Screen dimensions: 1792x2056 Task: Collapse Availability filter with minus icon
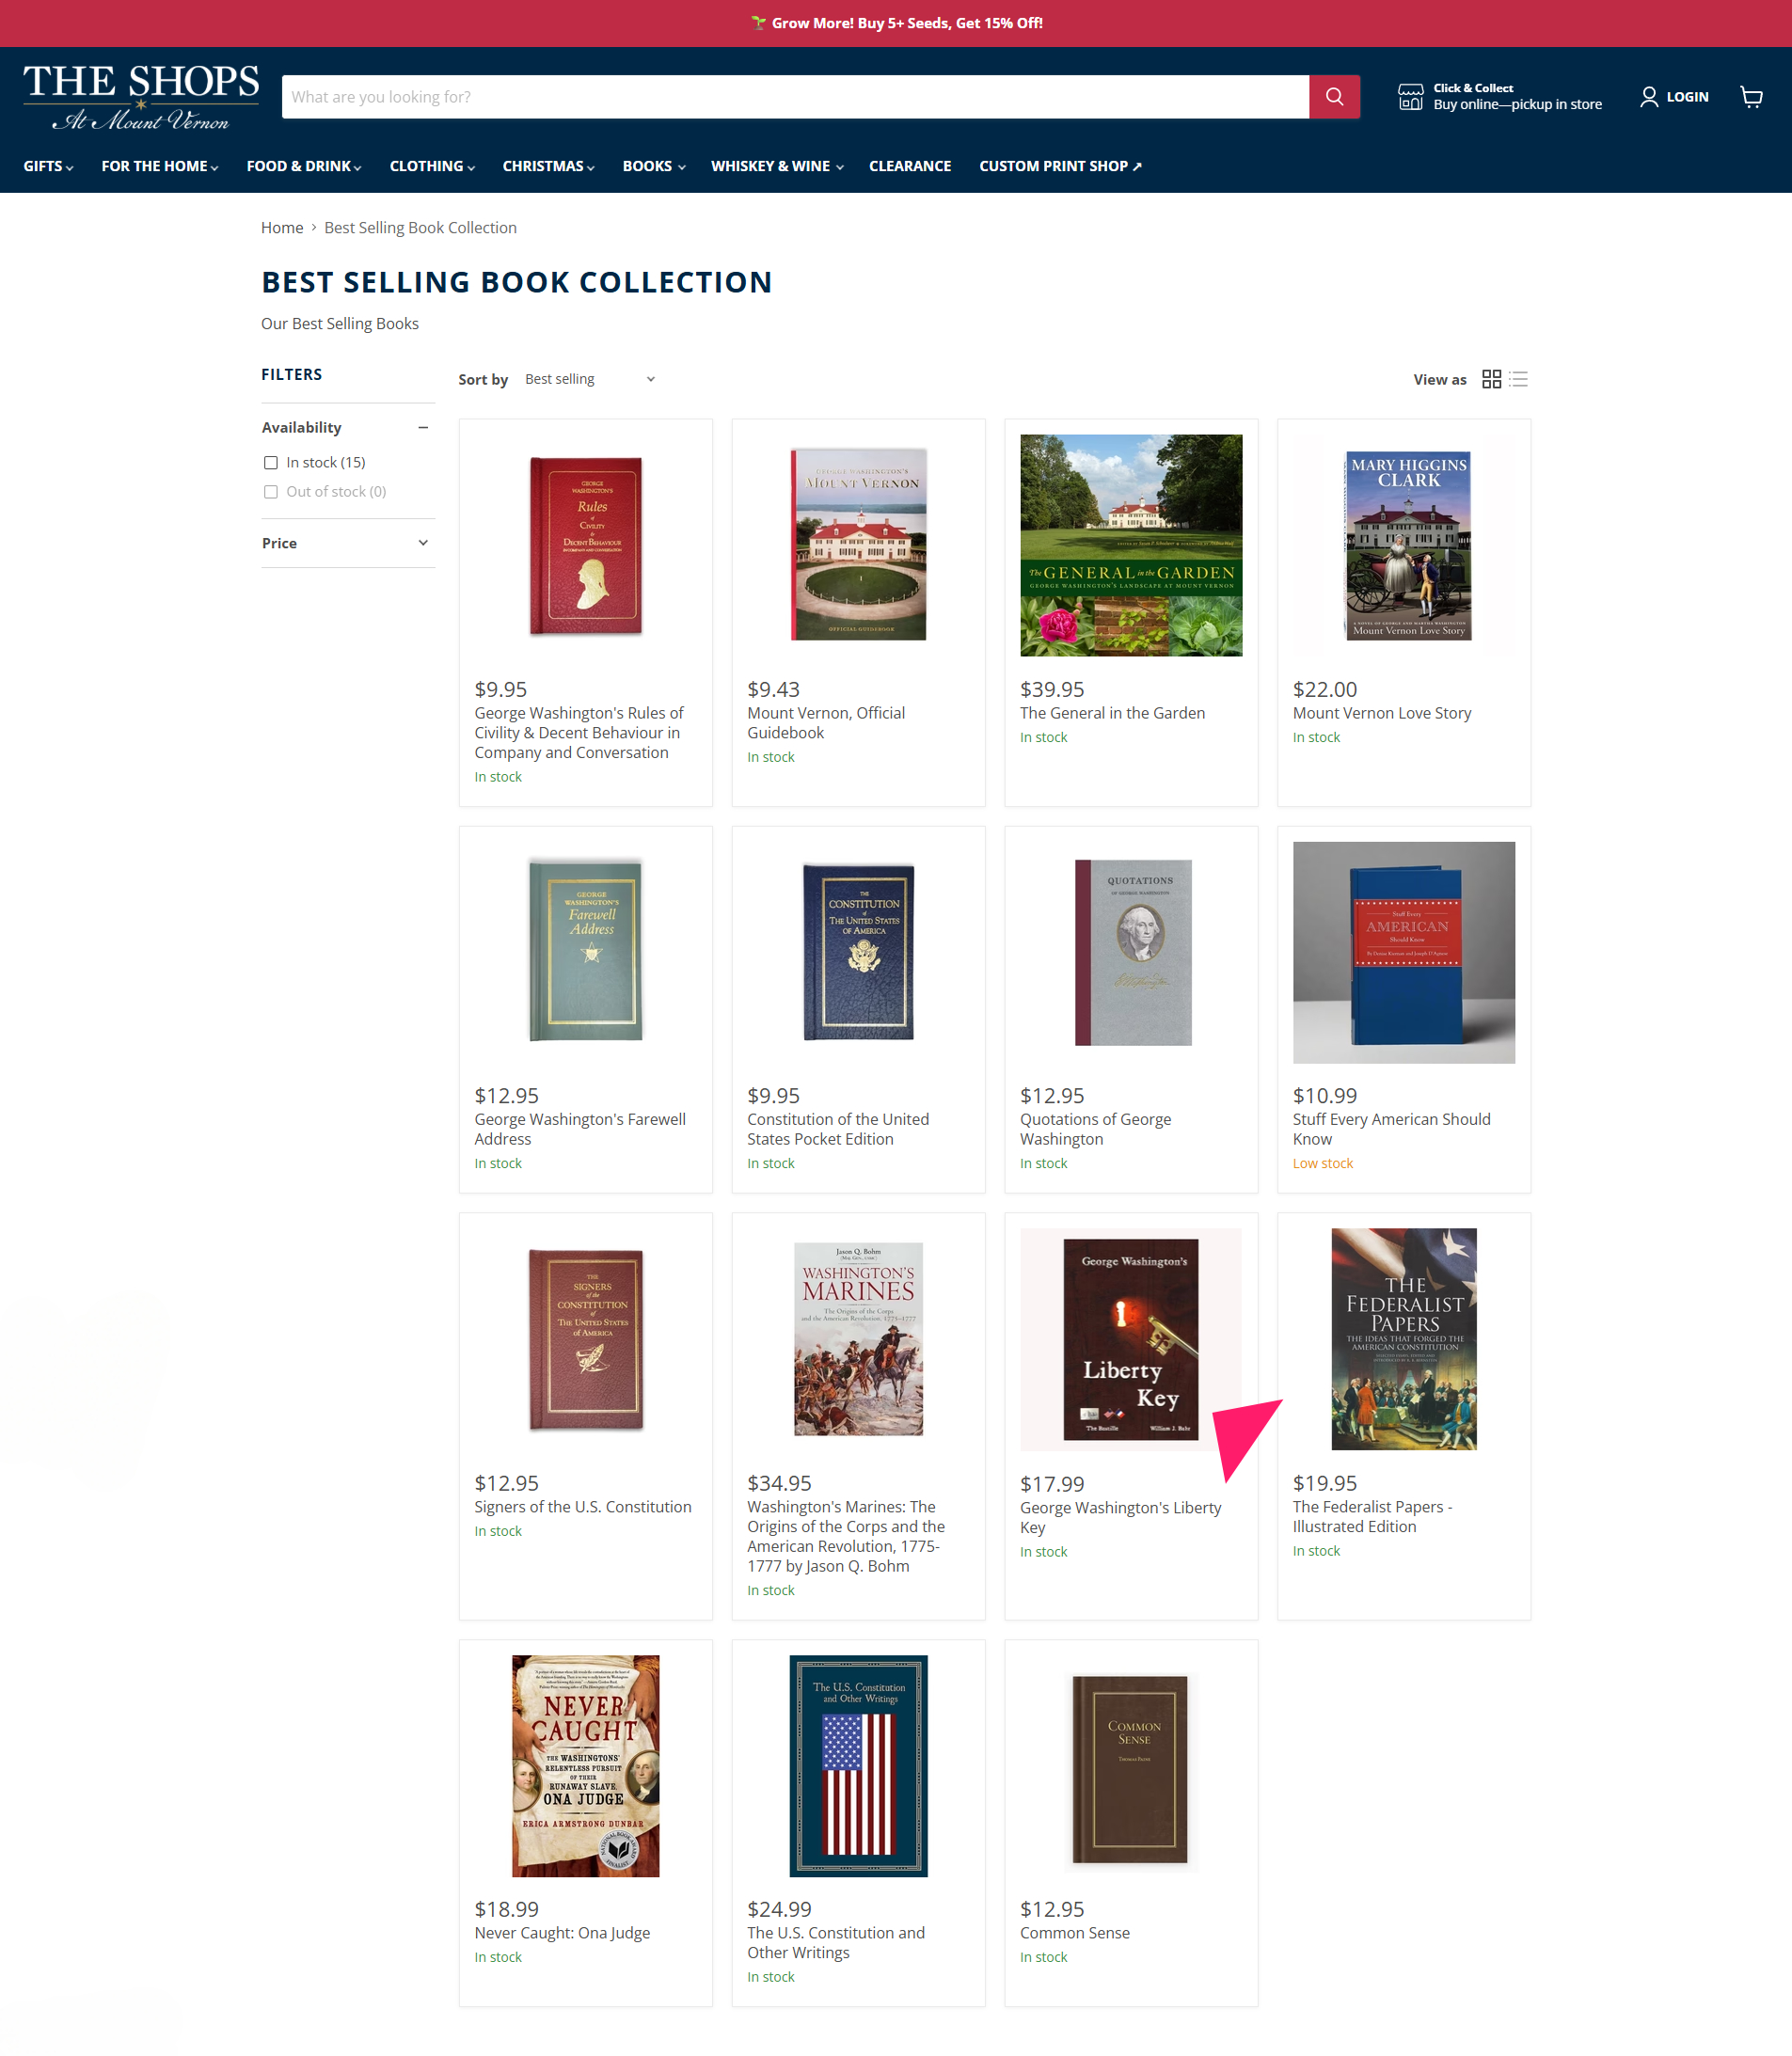[x=423, y=427]
